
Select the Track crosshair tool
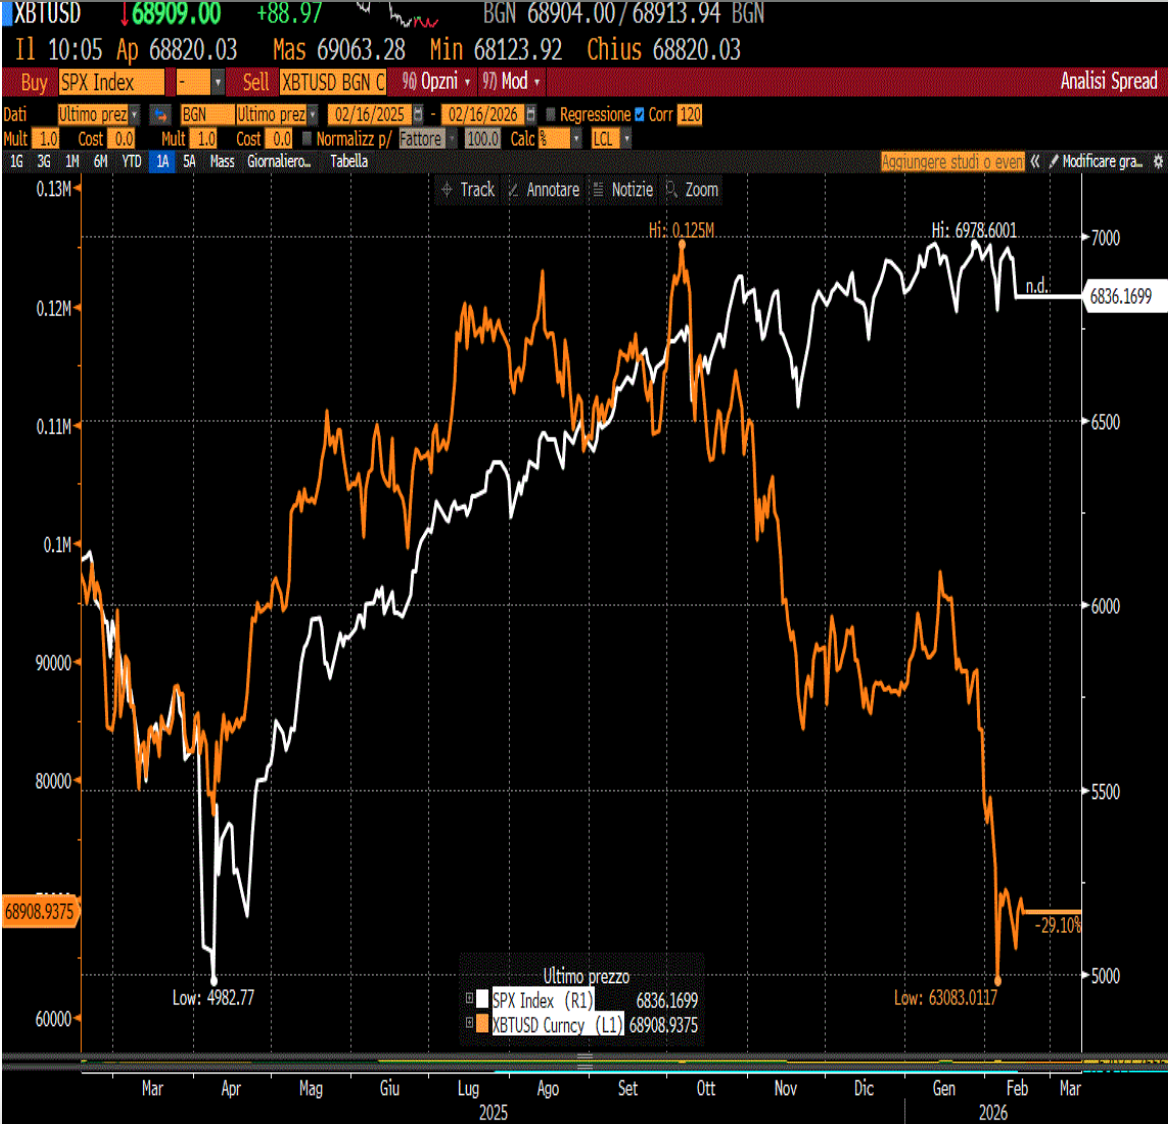[x=468, y=189]
